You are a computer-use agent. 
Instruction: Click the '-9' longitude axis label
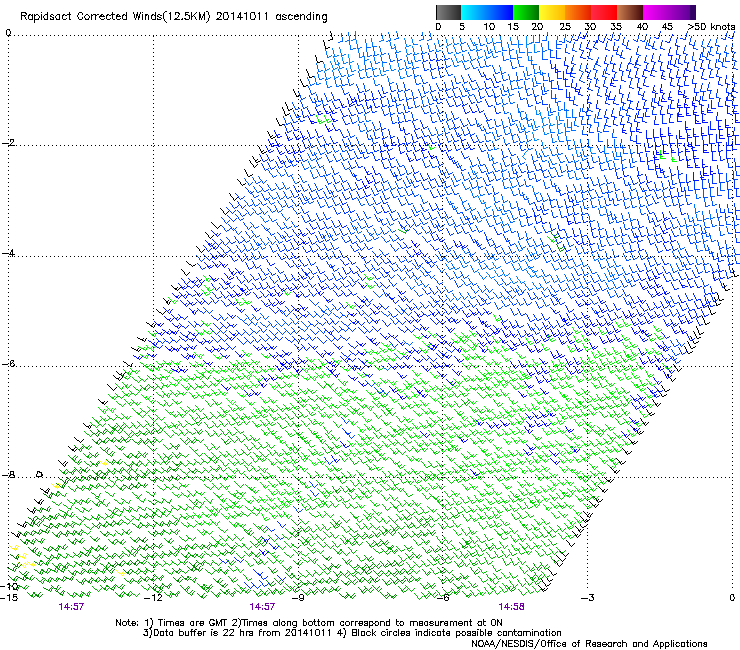[x=298, y=598]
